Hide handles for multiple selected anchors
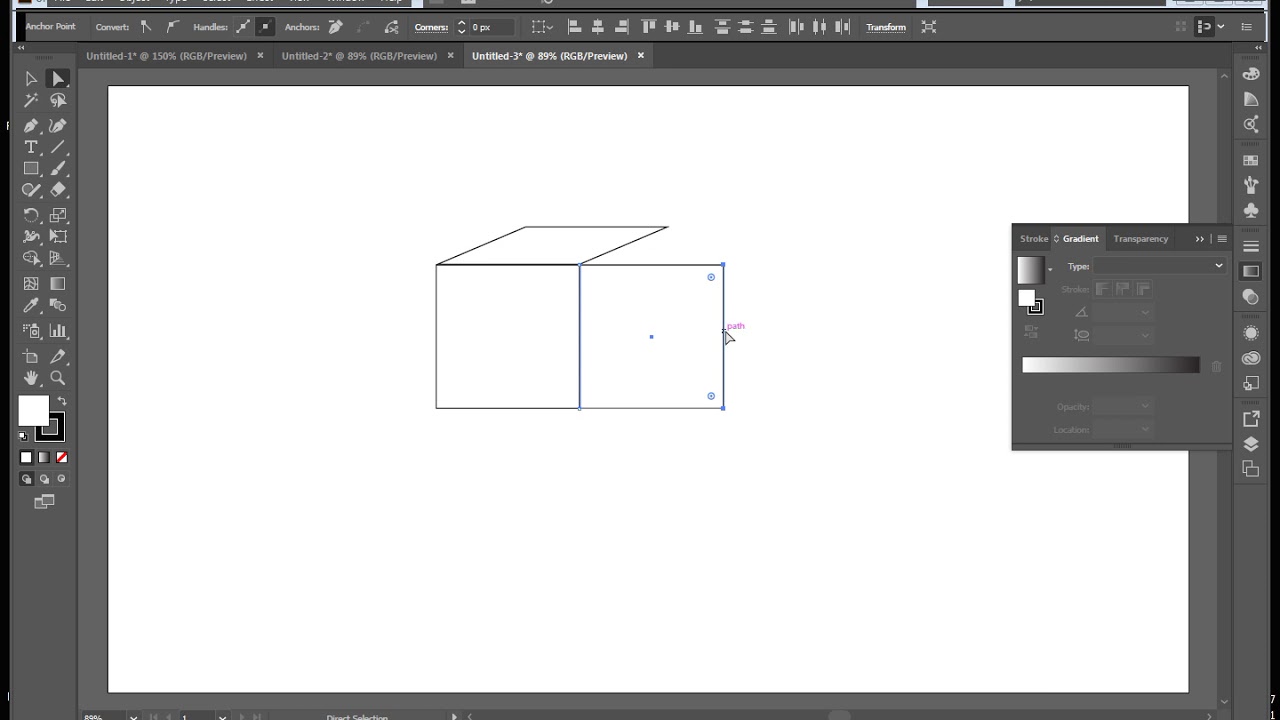 click(x=265, y=27)
